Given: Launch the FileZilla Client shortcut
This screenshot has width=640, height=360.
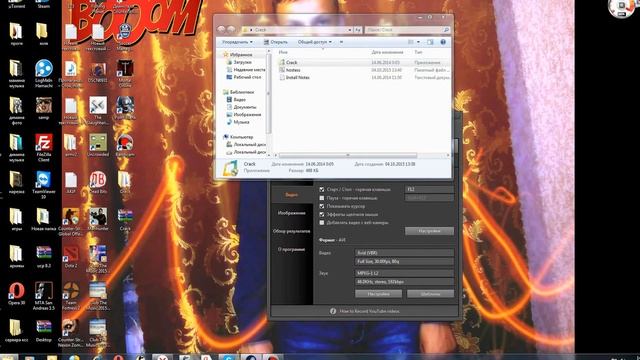Looking at the screenshot, I should [44, 148].
